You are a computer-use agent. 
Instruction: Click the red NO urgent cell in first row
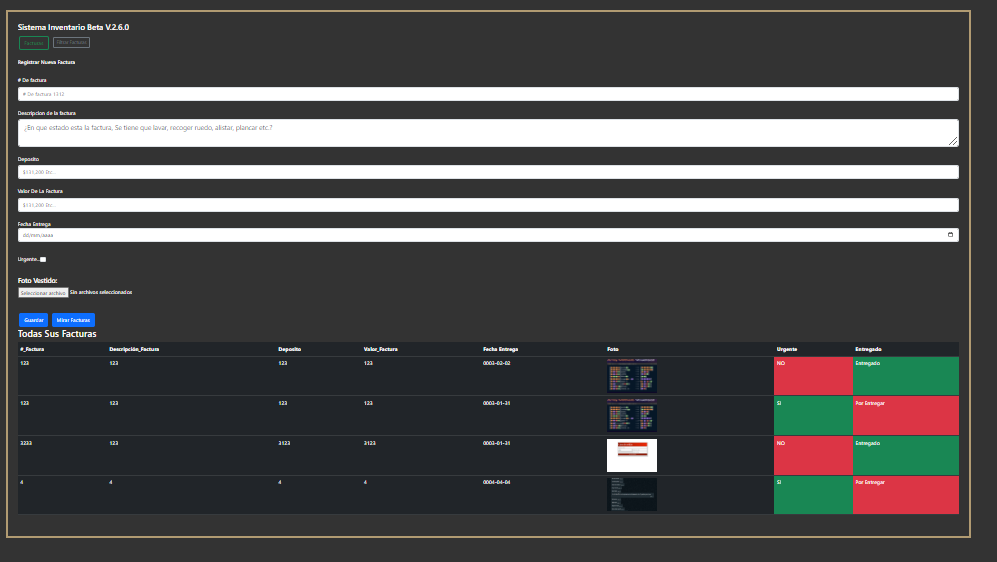[813, 376]
